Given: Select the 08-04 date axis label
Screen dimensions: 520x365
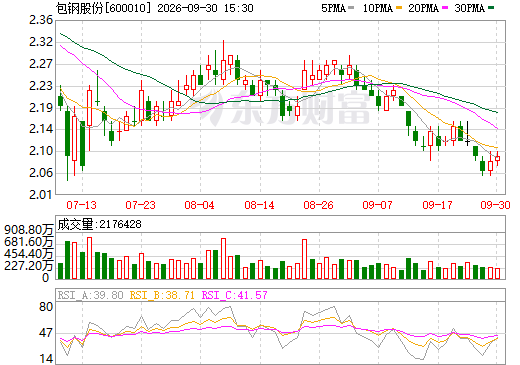Looking at the screenshot, I should tap(200, 205).
